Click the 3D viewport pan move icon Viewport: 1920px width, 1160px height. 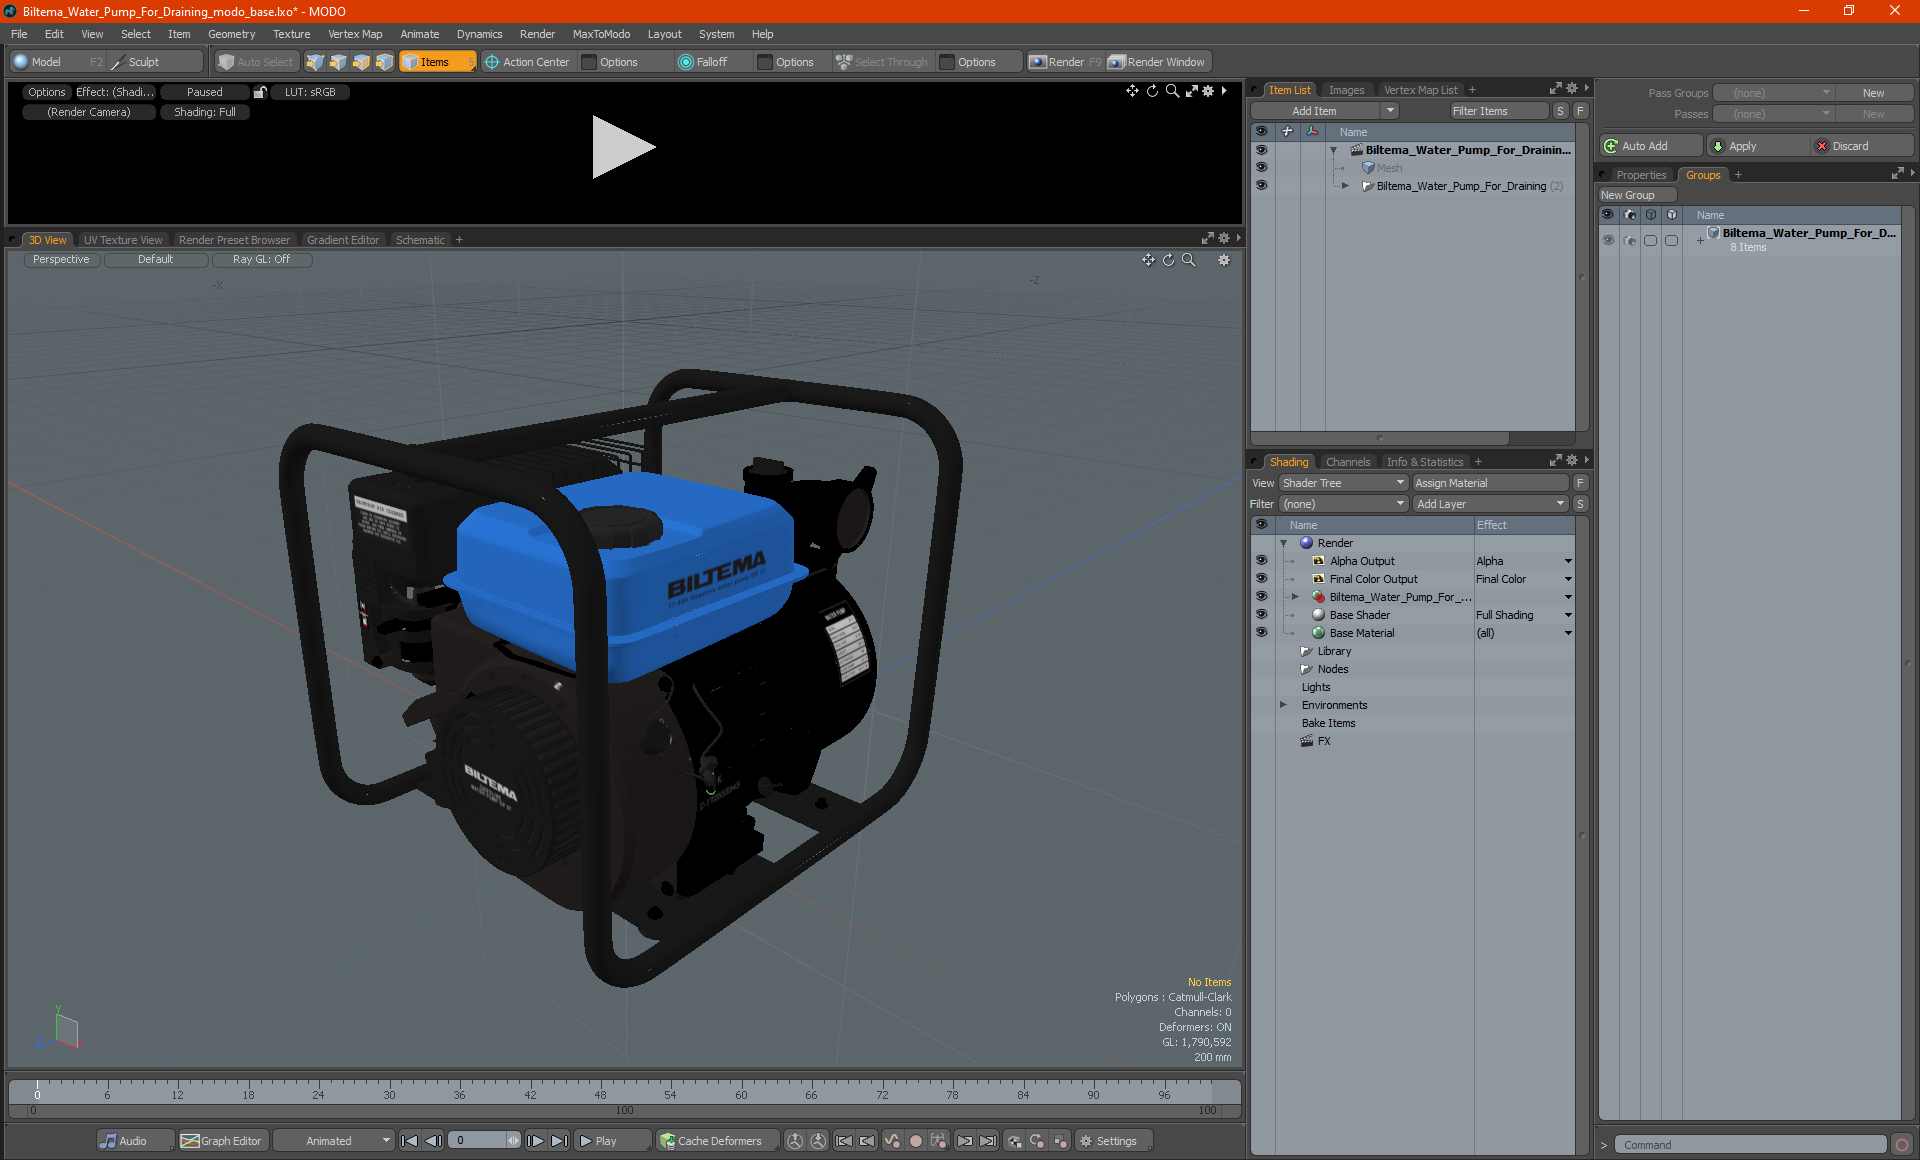pyautogui.click(x=1148, y=260)
